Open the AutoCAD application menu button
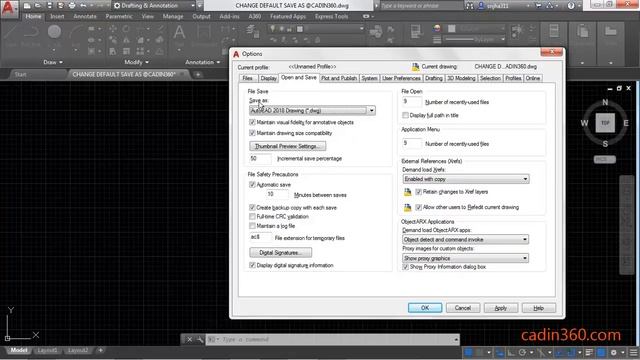 coord(9,8)
